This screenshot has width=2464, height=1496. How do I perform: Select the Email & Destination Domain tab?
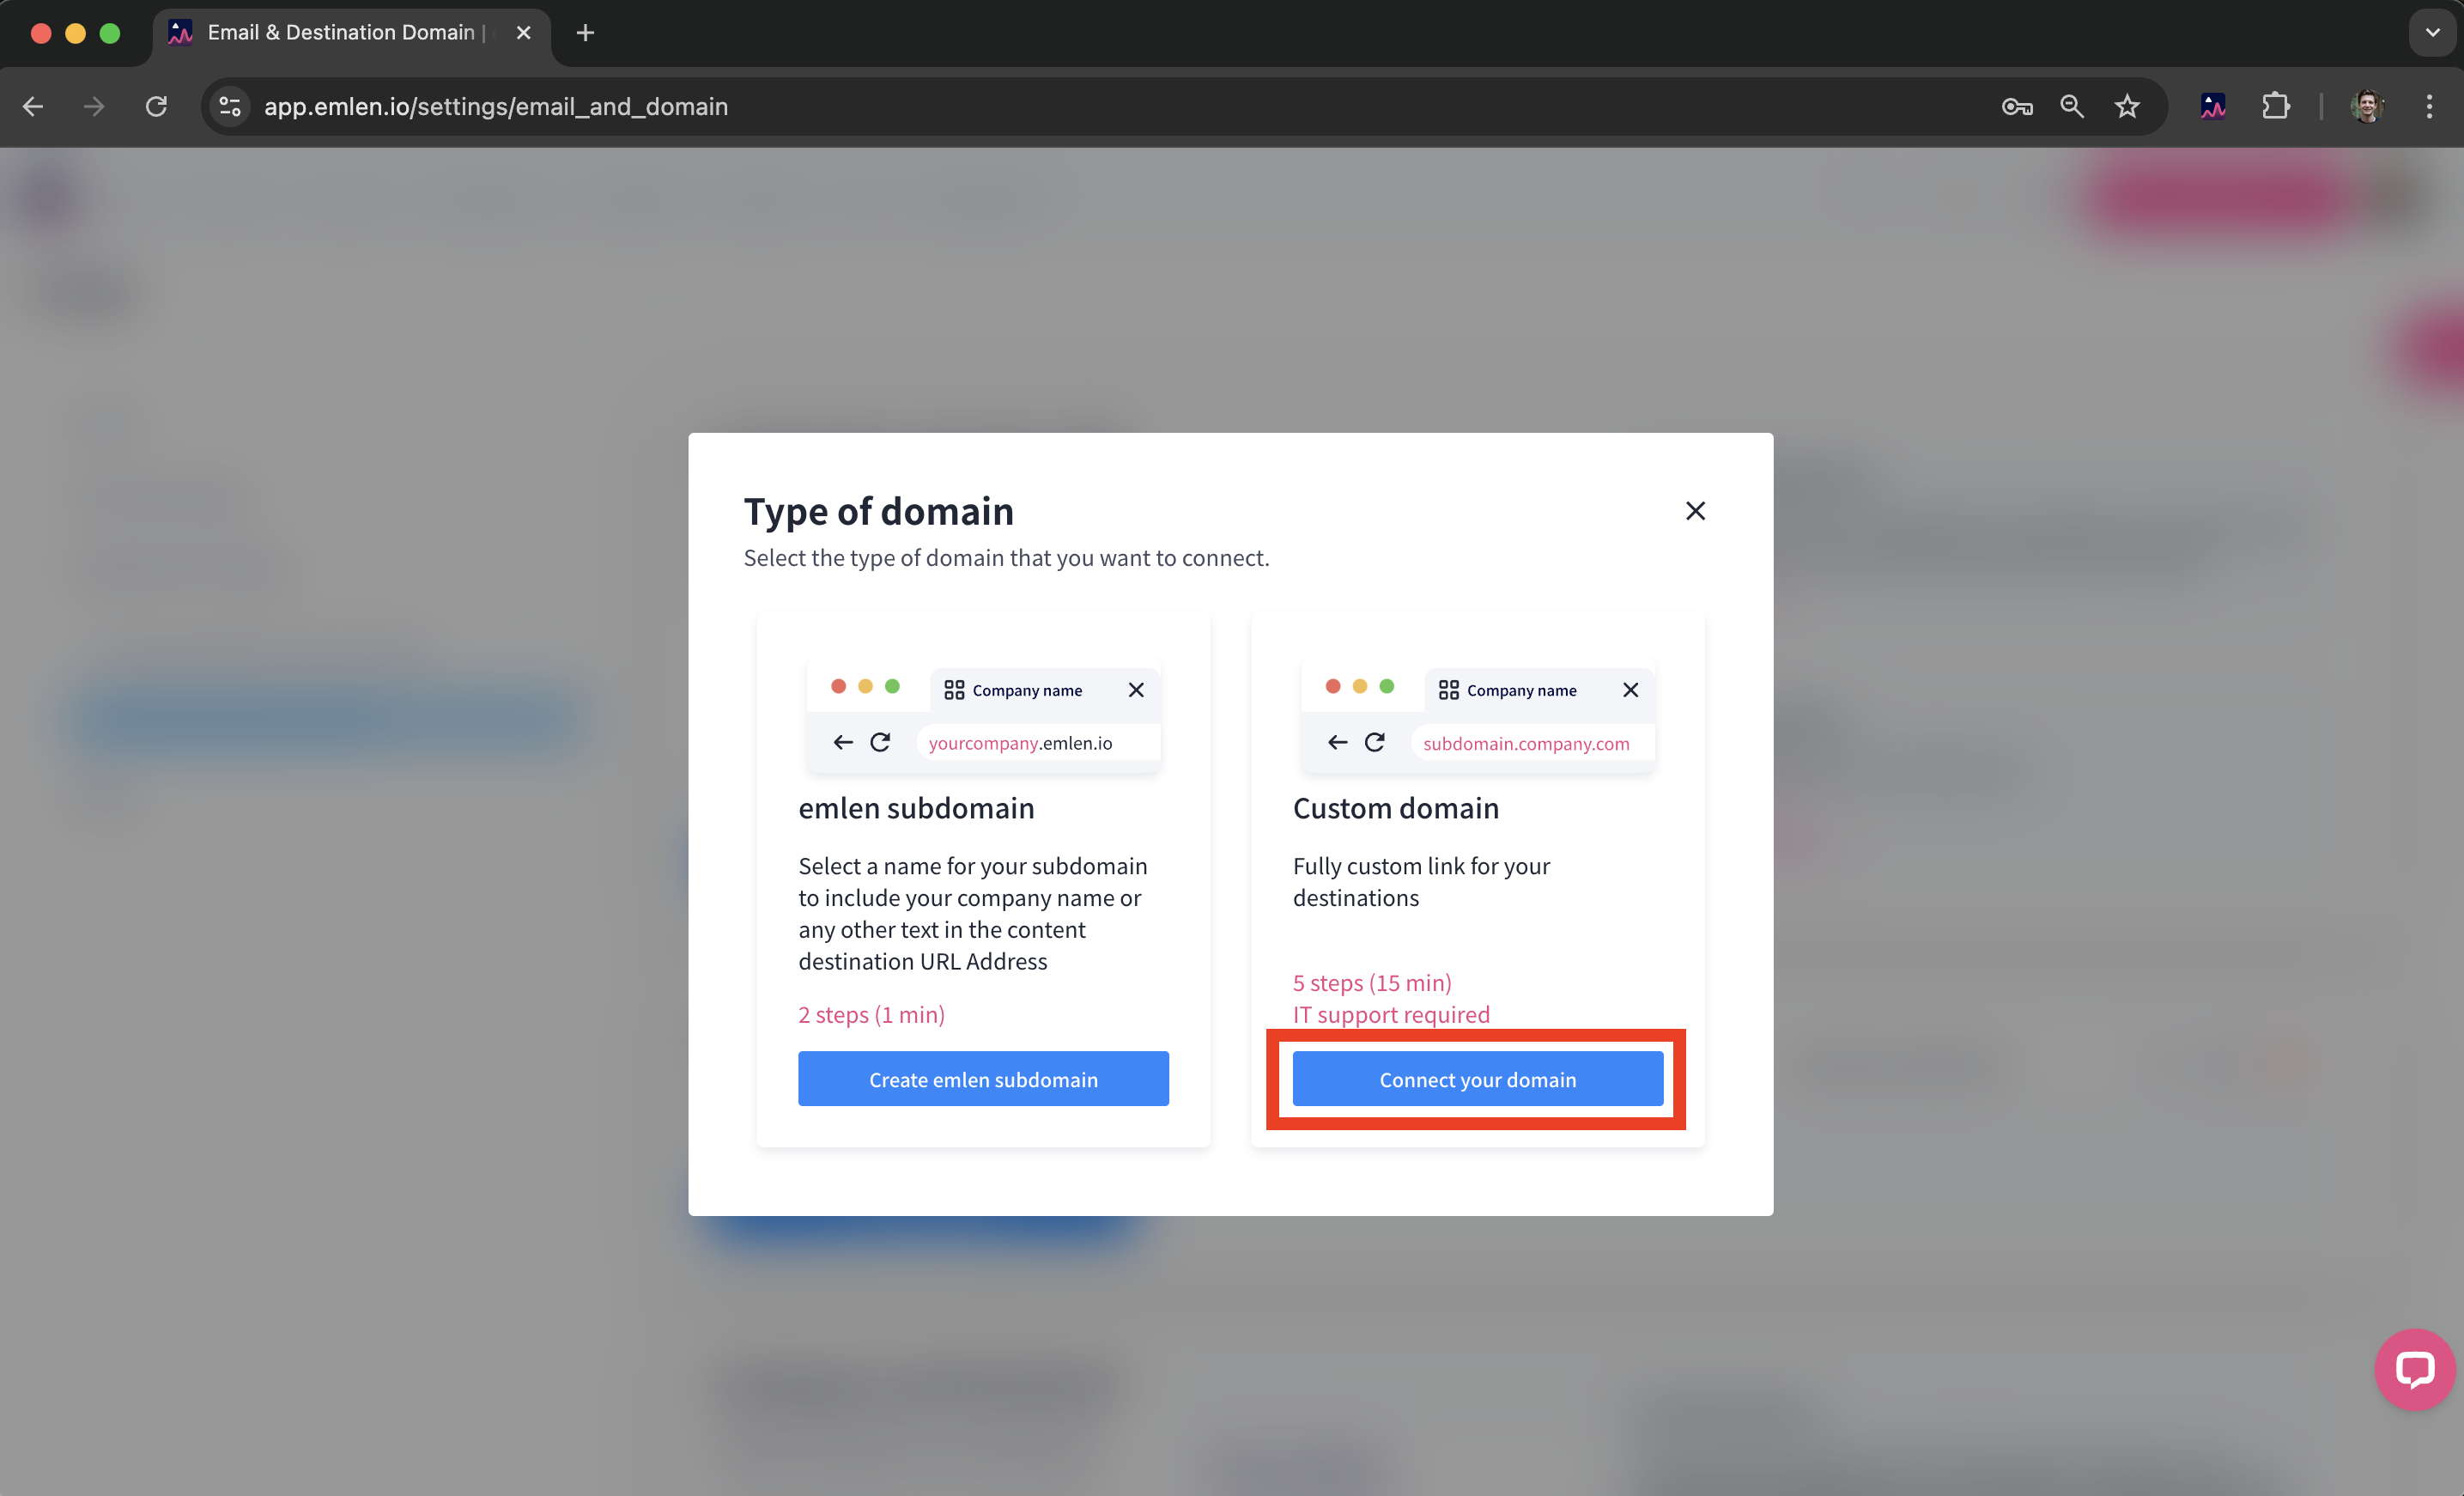(x=340, y=32)
